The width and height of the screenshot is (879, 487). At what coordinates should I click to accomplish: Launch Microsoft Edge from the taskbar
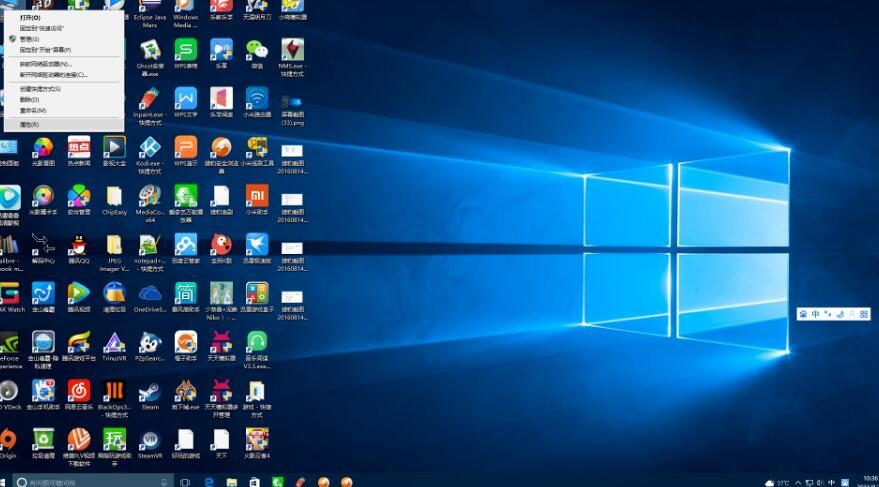pos(209,482)
